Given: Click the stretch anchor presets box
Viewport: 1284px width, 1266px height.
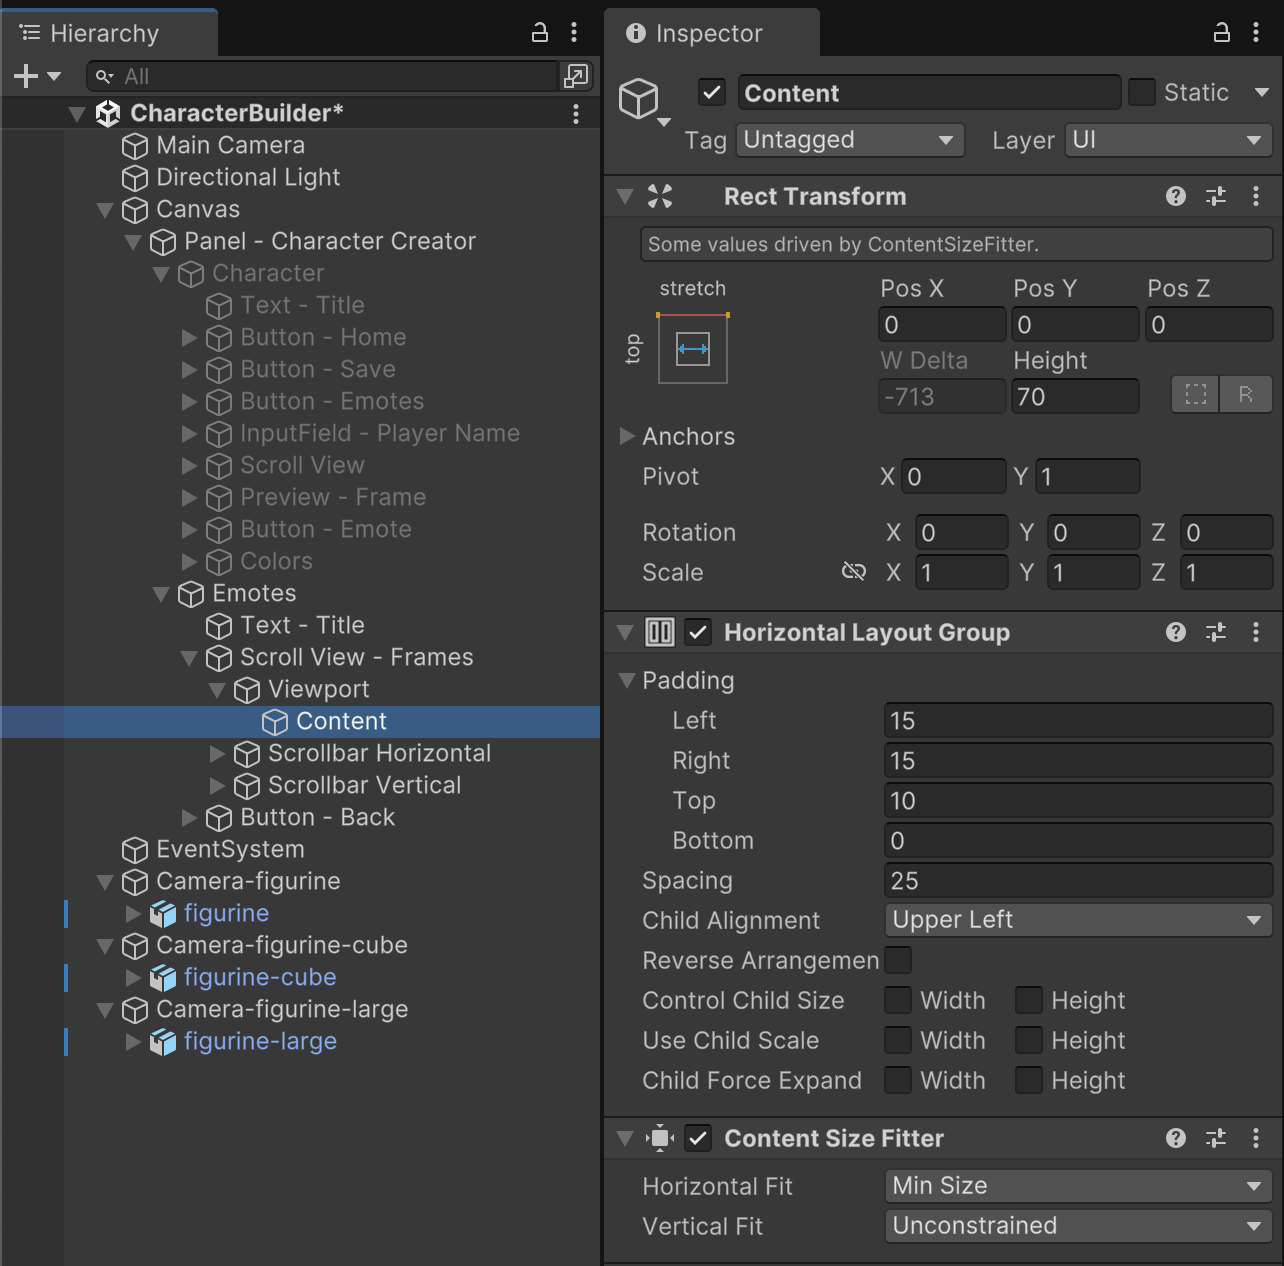Looking at the screenshot, I should pyautogui.click(x=692, y=349).
